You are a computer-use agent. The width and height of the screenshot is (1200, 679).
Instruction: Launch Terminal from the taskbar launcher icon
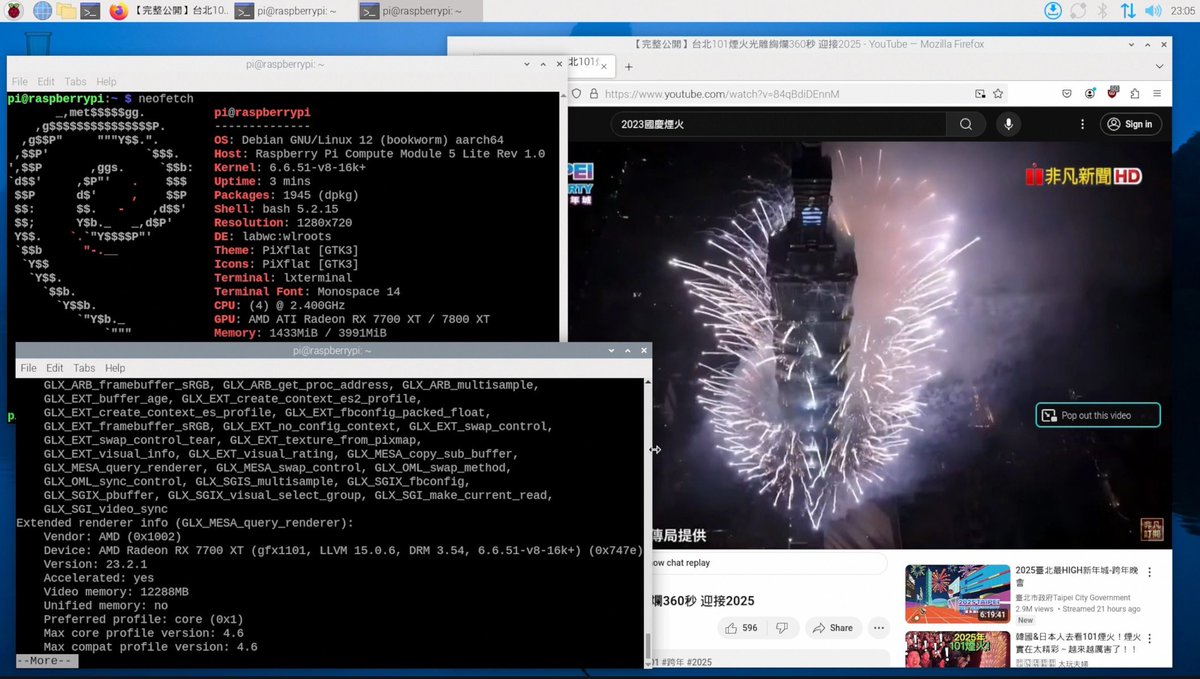[90, 11]
